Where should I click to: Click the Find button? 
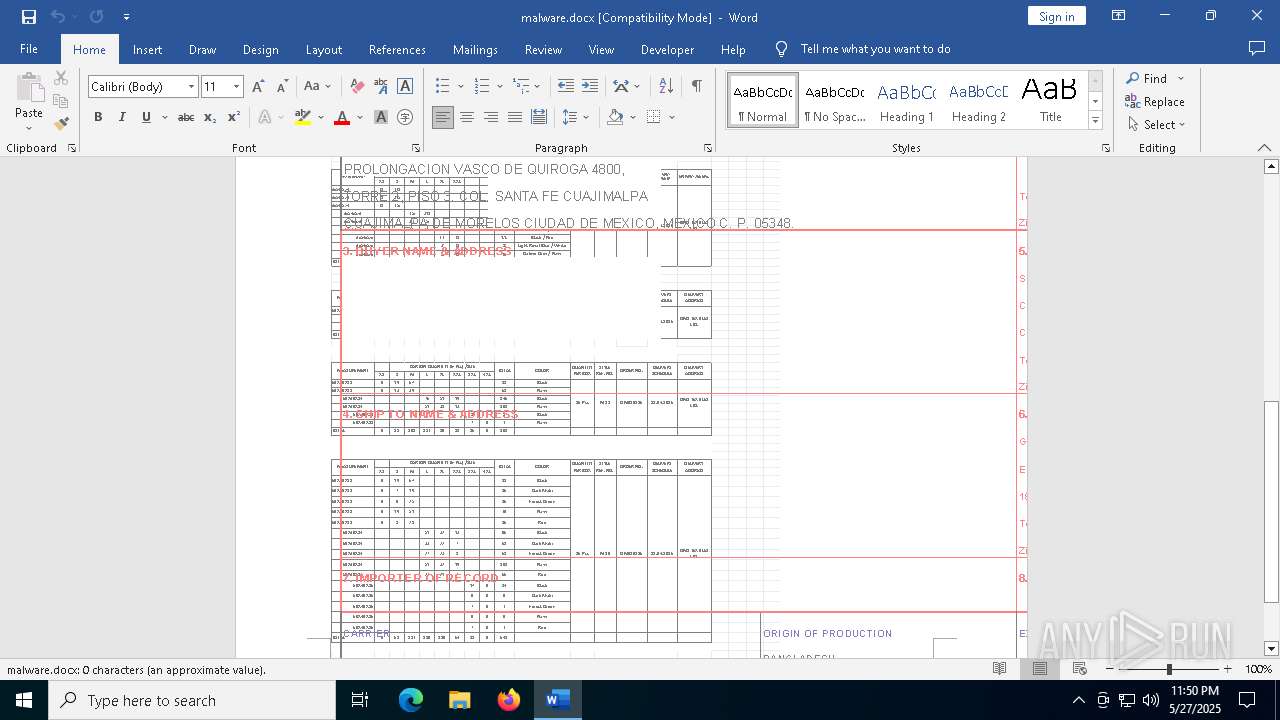[1146, 78]
